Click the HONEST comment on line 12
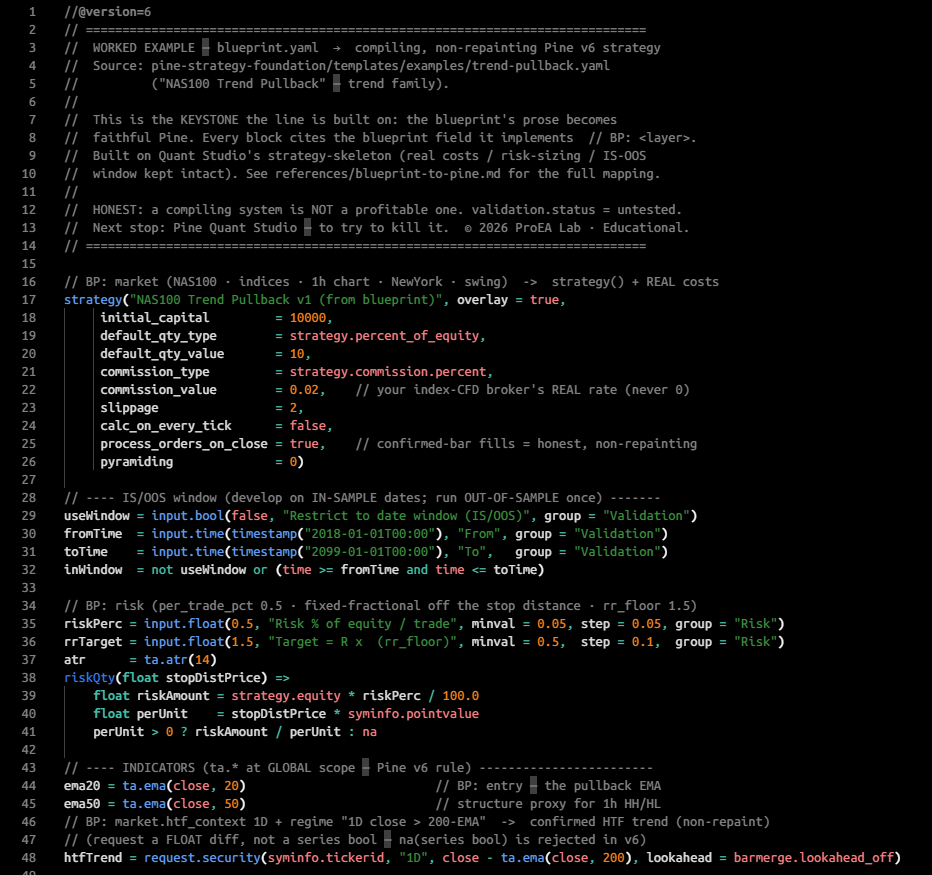The width and height of the screenshot is (932, 875). [x=373, y=210]
